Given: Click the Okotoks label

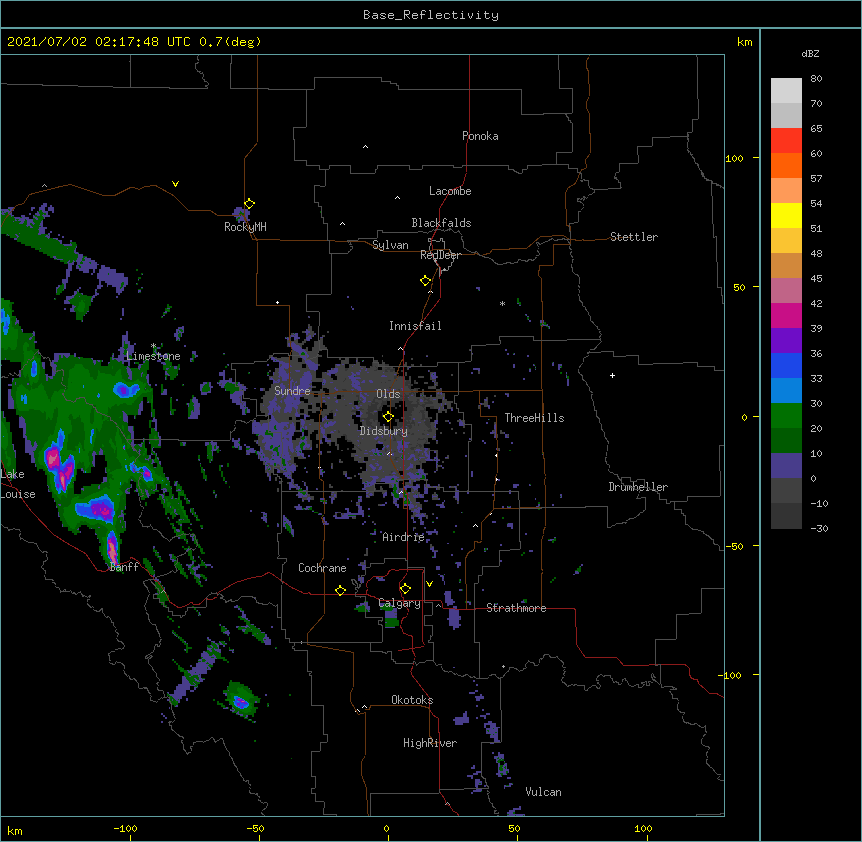Looking at the screenshot, I should 412,700.
